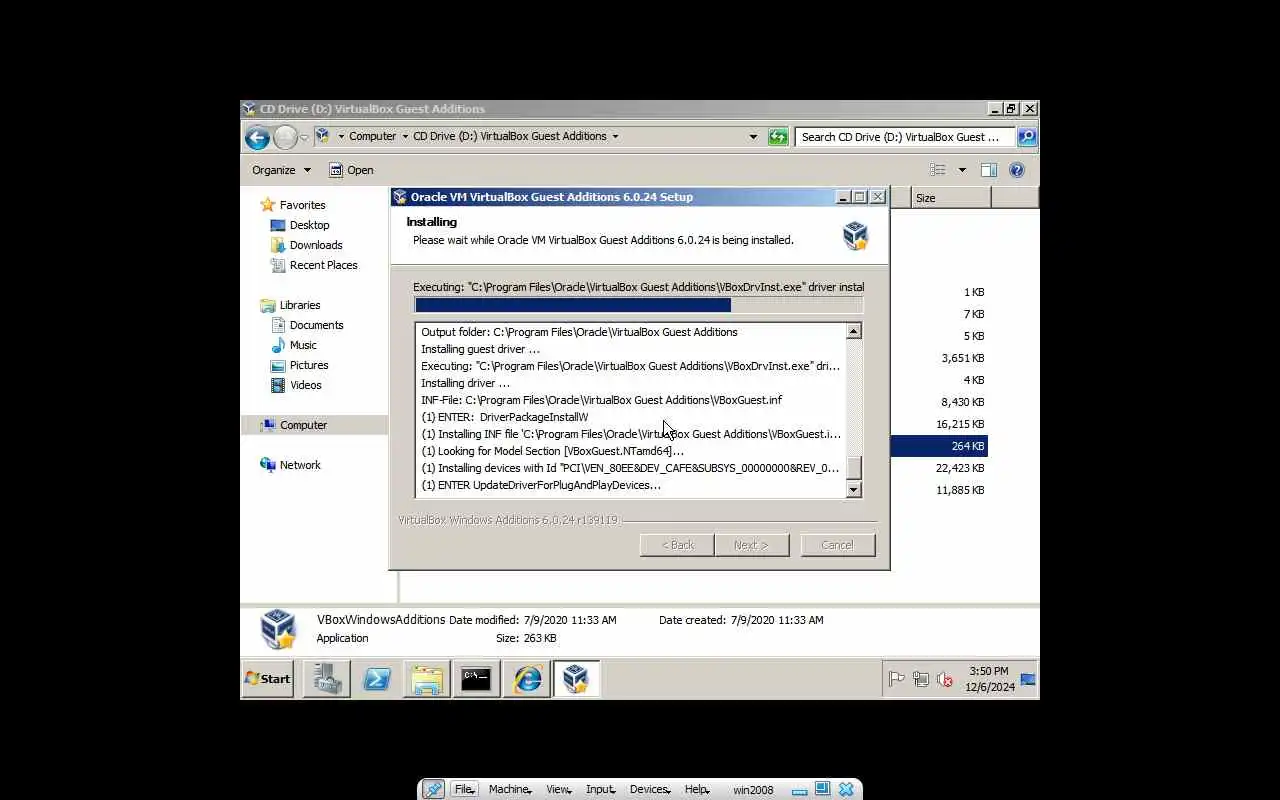The image size is (1280, 800).
Task: Click the show desktop icon beside the clock
Action: [x=1028, y=680]
